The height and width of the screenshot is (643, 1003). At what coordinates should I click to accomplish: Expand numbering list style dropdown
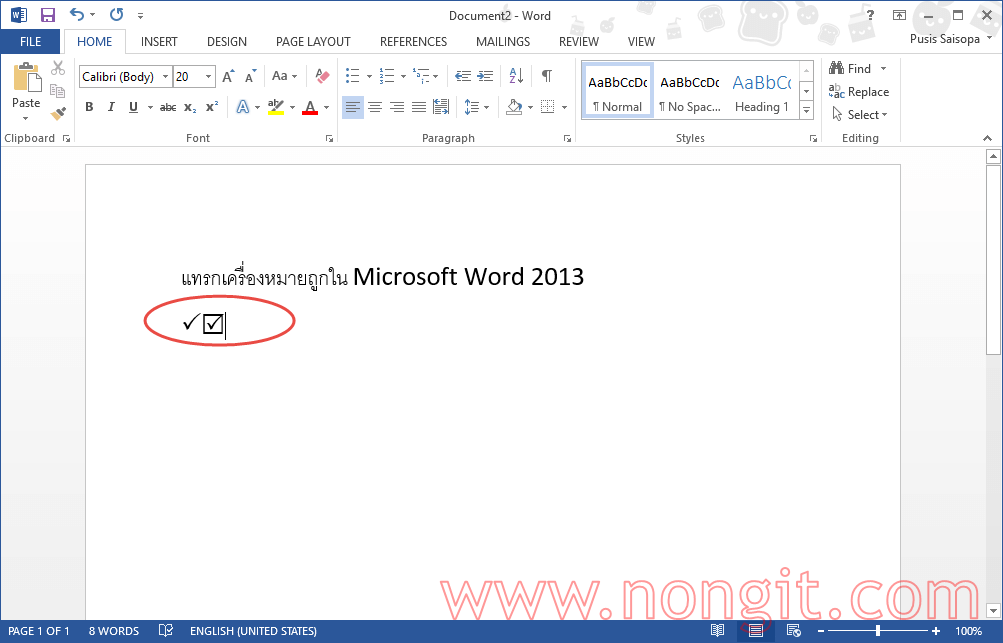[403, 77]
